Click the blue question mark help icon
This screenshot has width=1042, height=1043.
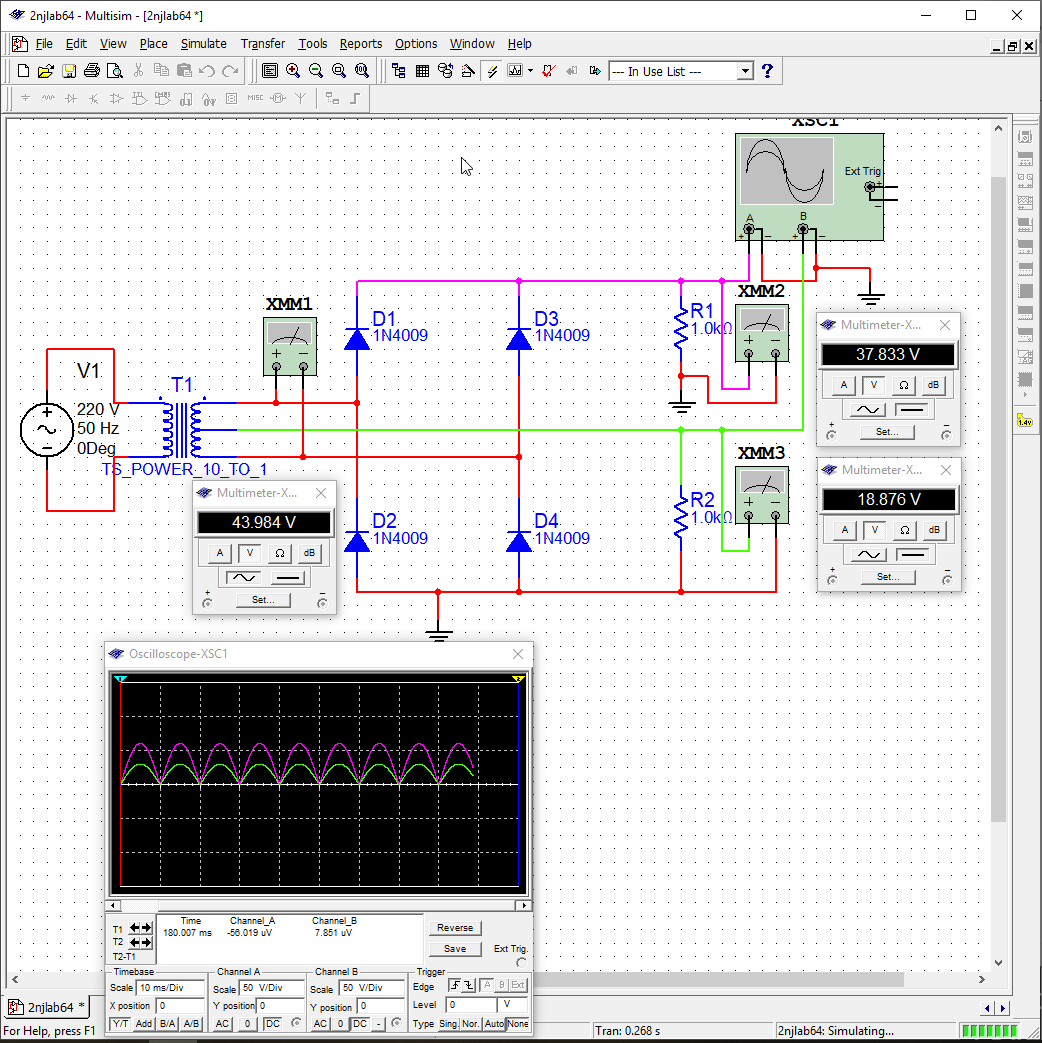pos(767,71)
